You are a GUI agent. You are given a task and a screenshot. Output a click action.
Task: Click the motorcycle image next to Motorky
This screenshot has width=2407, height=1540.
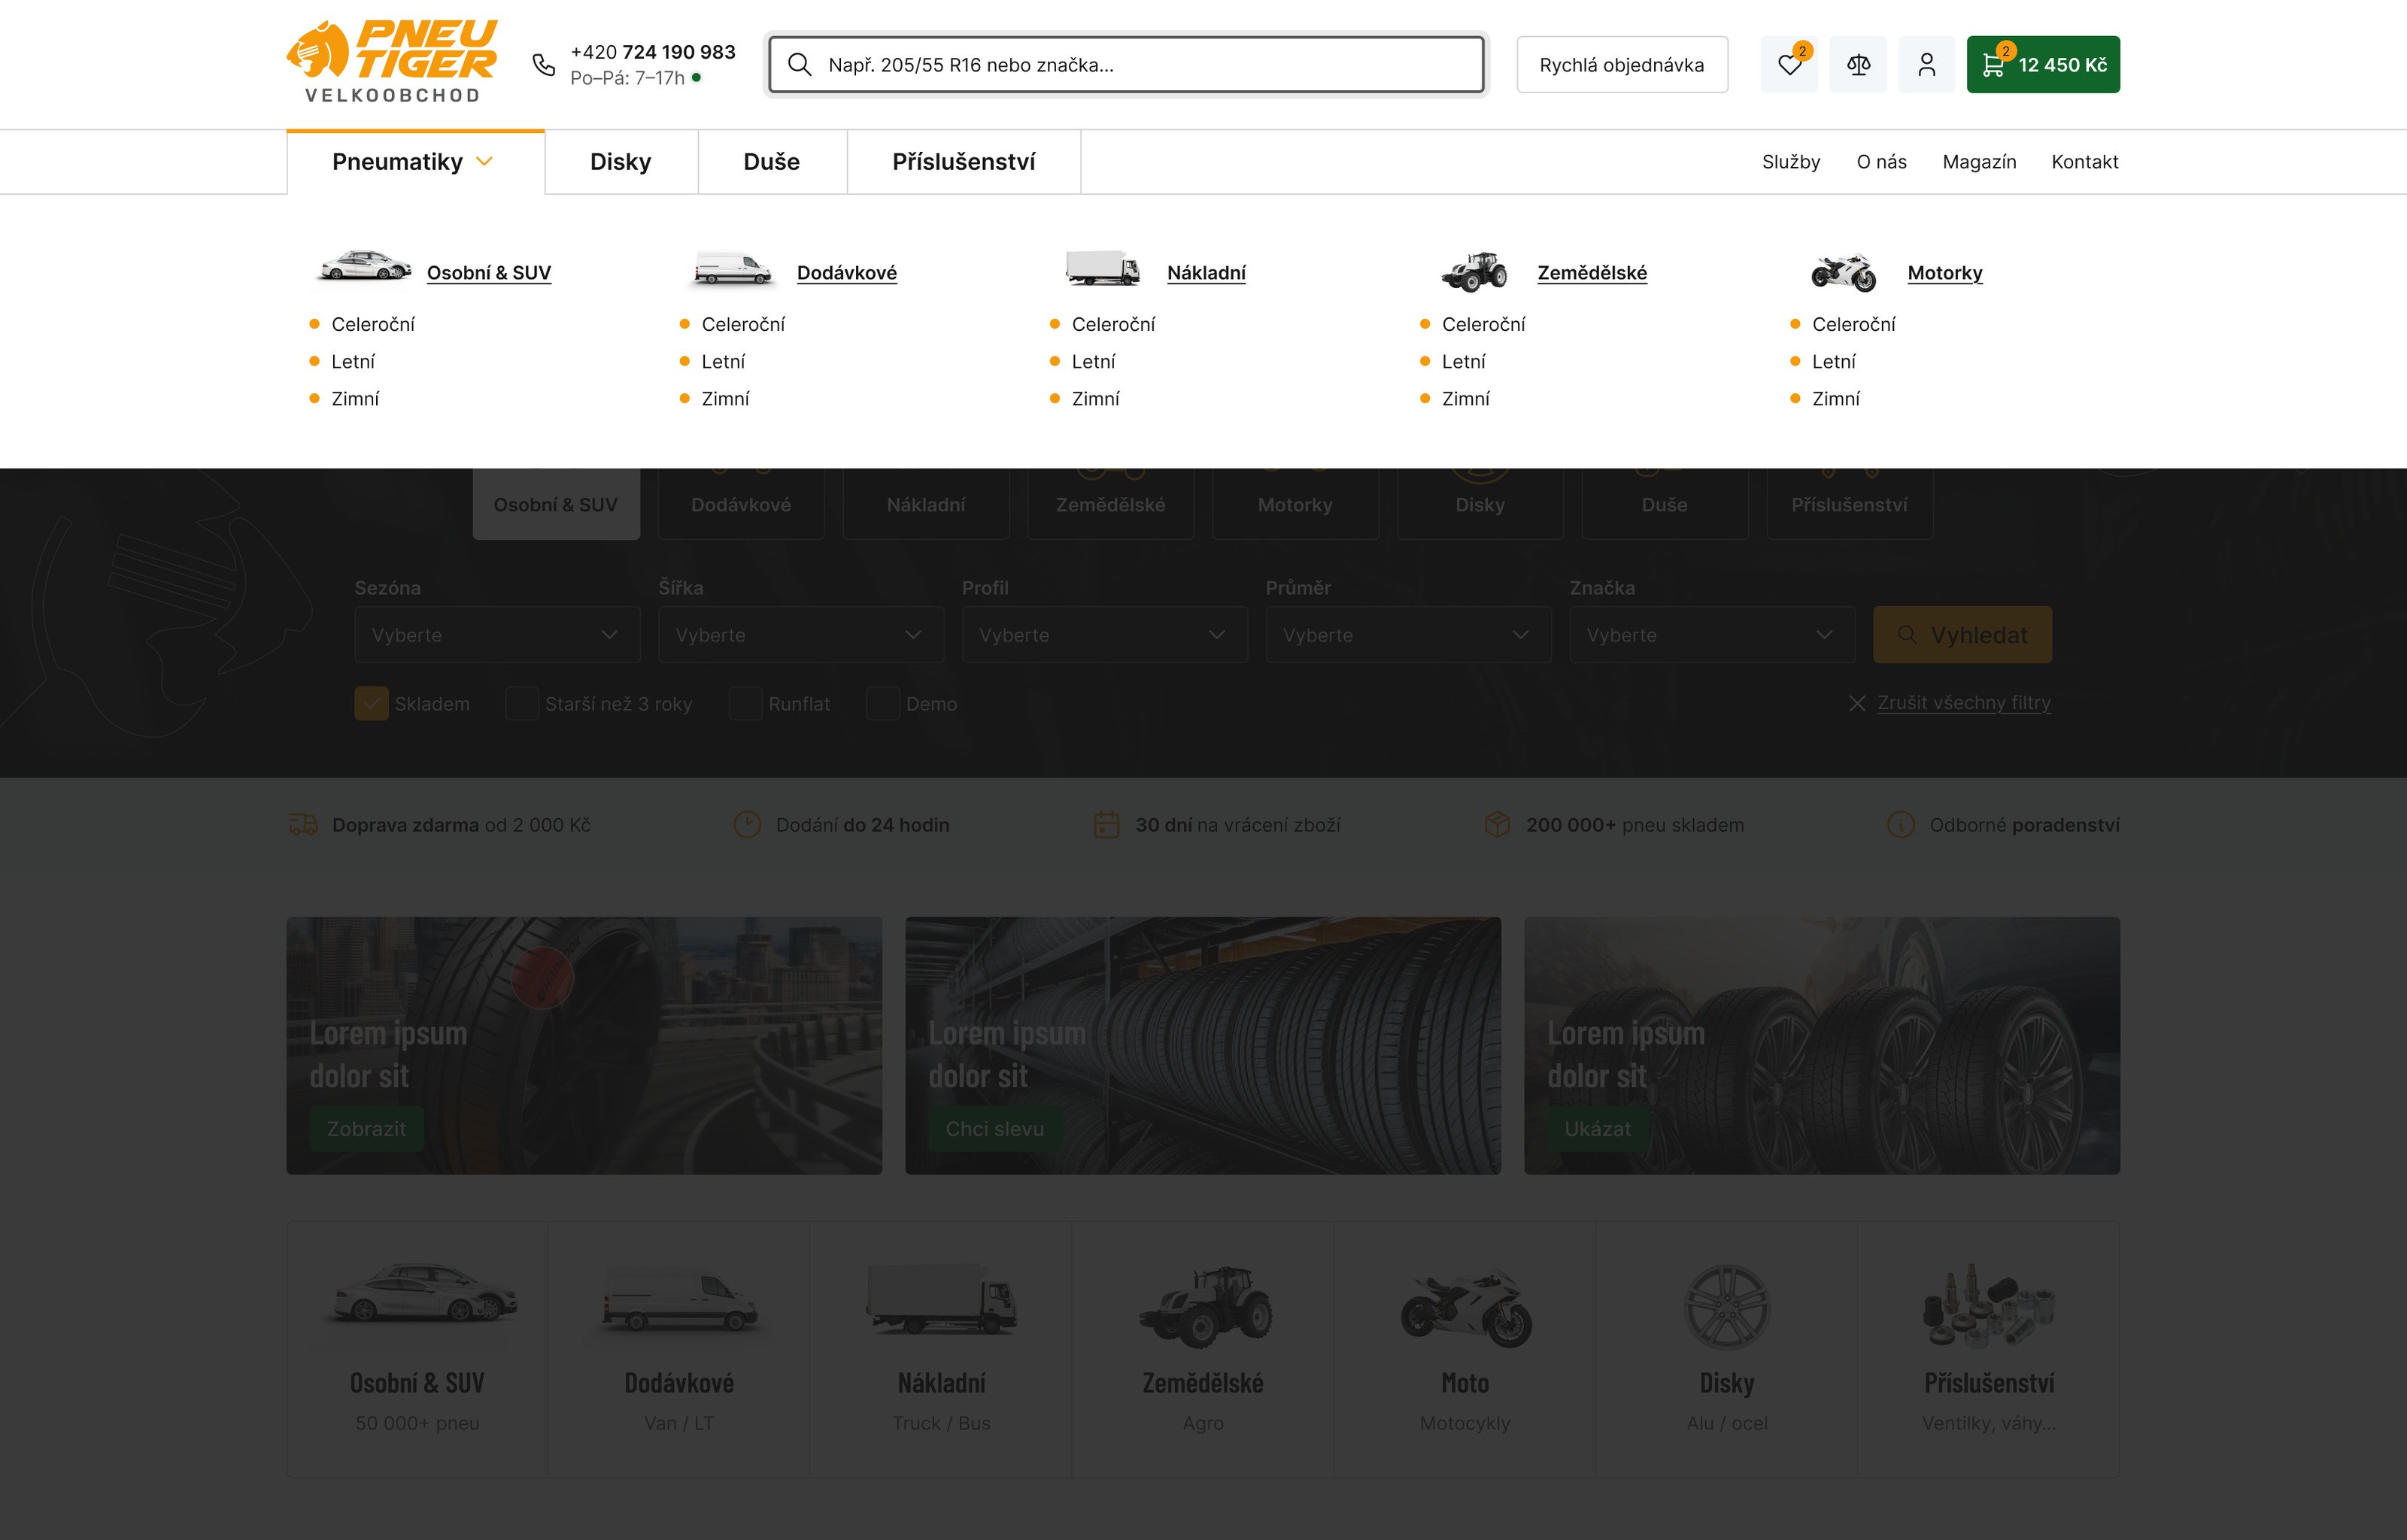(x=1843, y=272)
